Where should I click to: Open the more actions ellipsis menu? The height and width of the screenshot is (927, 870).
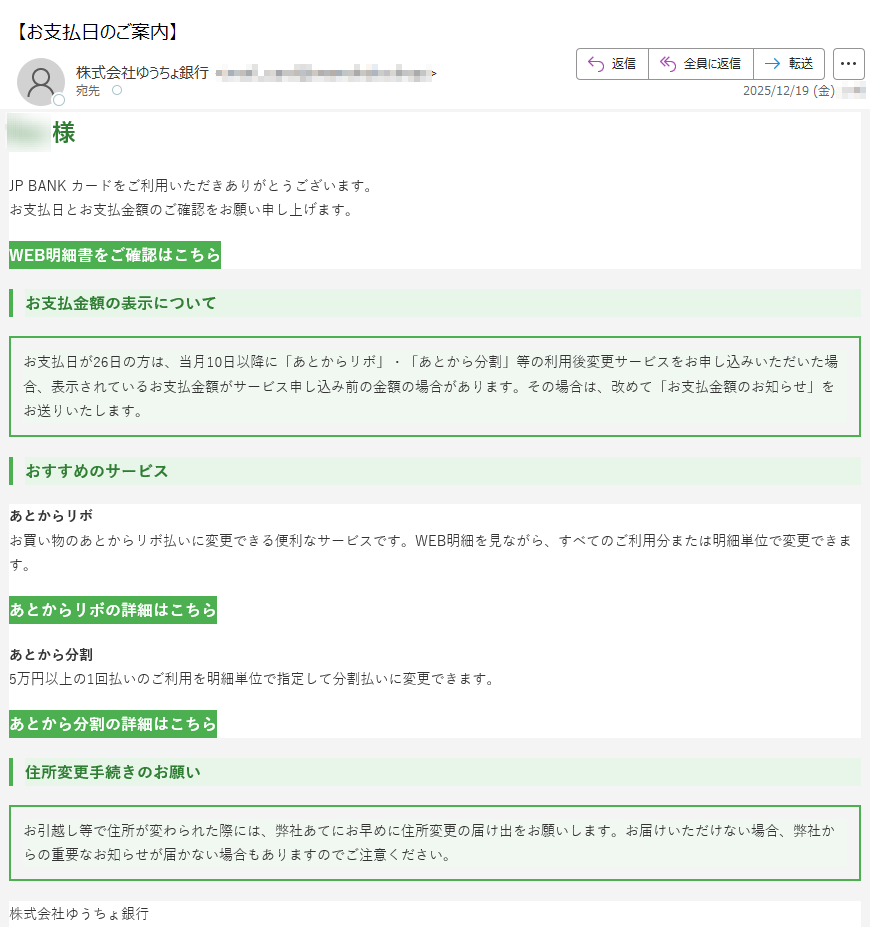pyautogui.click(x=848, y=64)
